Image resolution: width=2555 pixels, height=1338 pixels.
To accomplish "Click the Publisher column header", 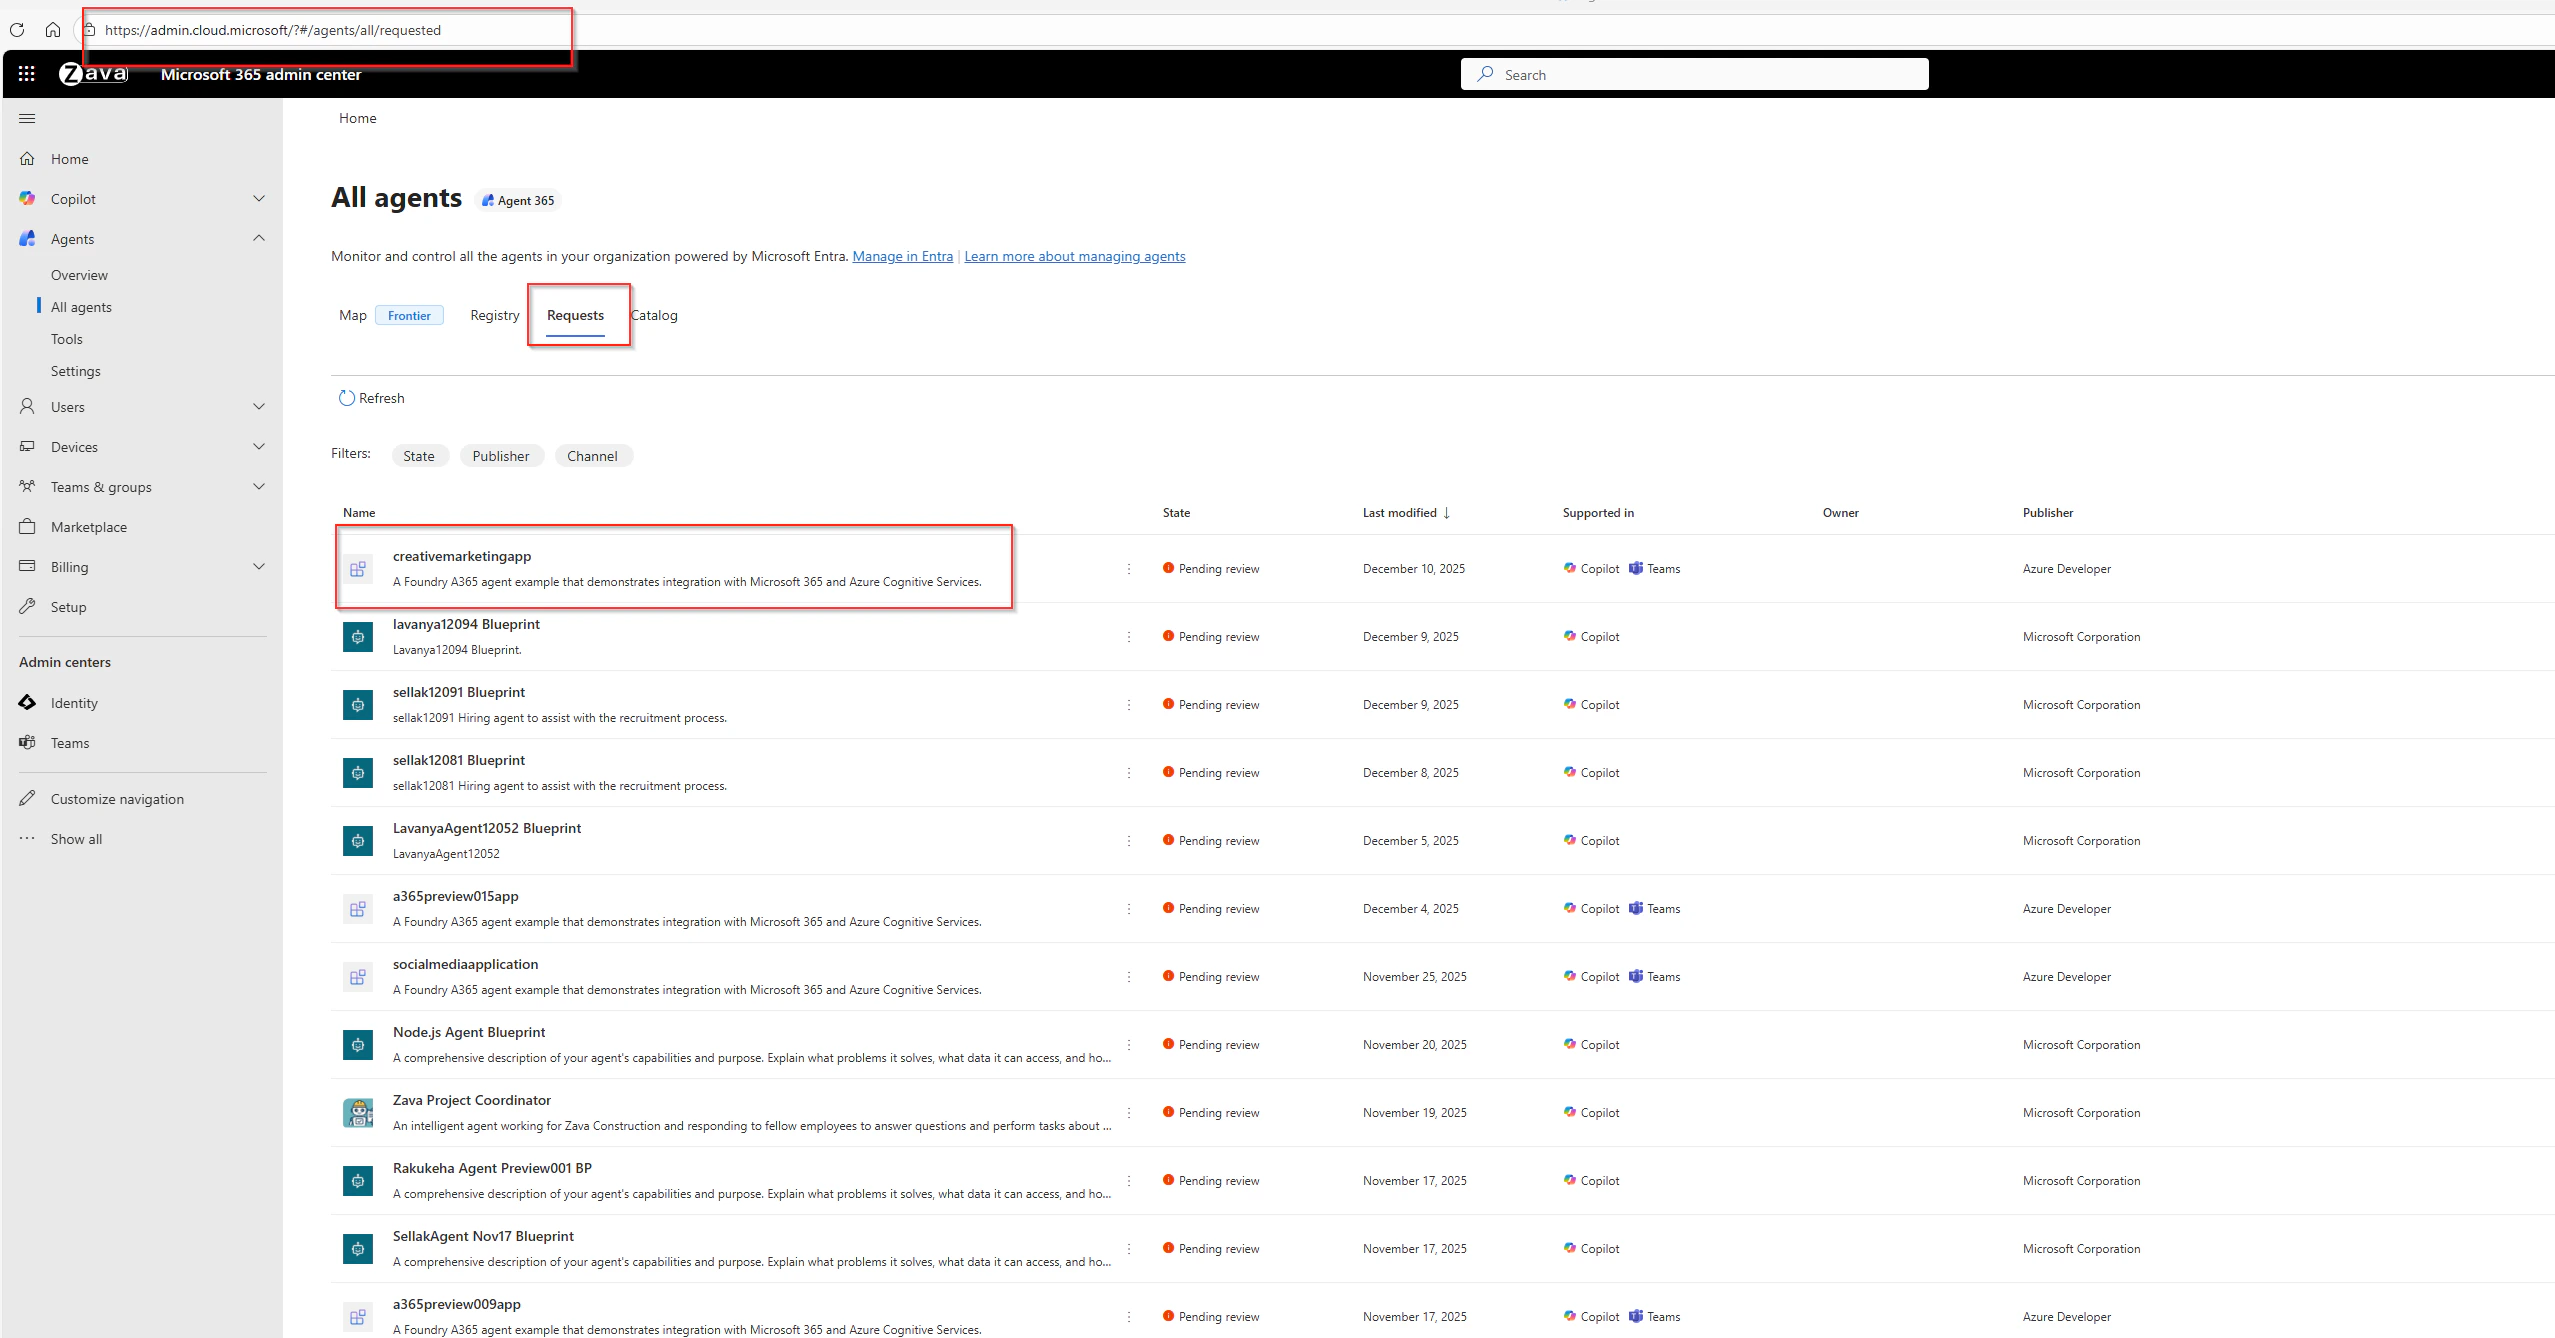I will pos(2048,513).
